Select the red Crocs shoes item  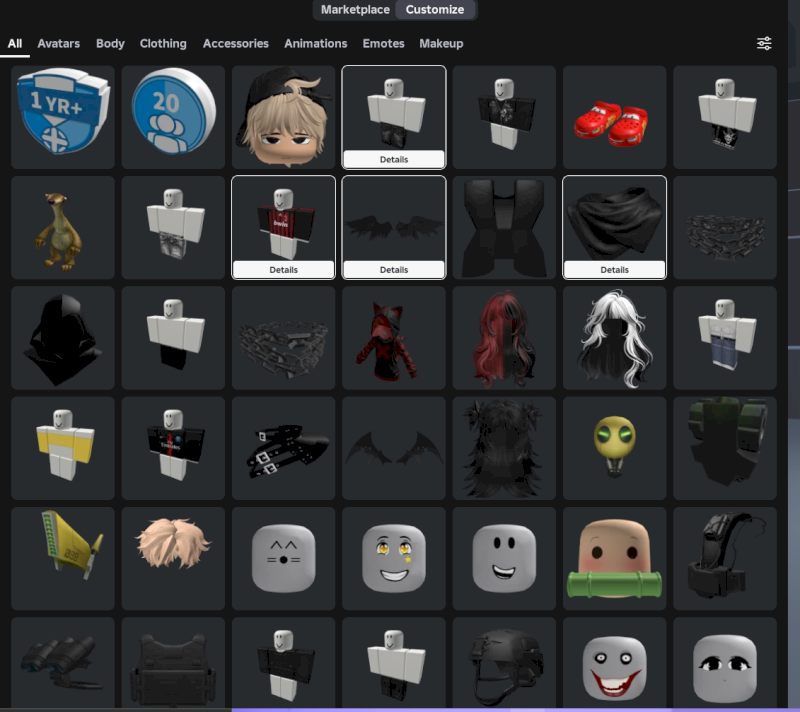coord(614,117)
